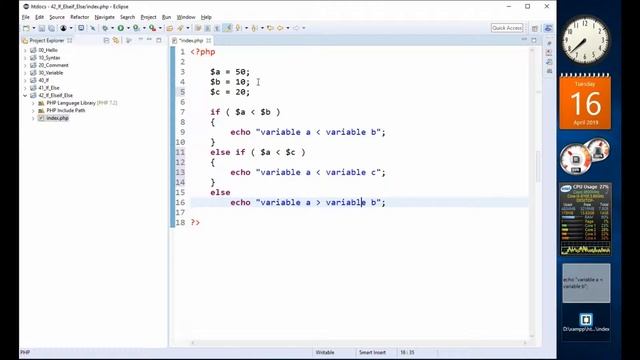Click the Debug bug icon in toolbar
This screenshot has width=640, height=360.
[105, 28]
